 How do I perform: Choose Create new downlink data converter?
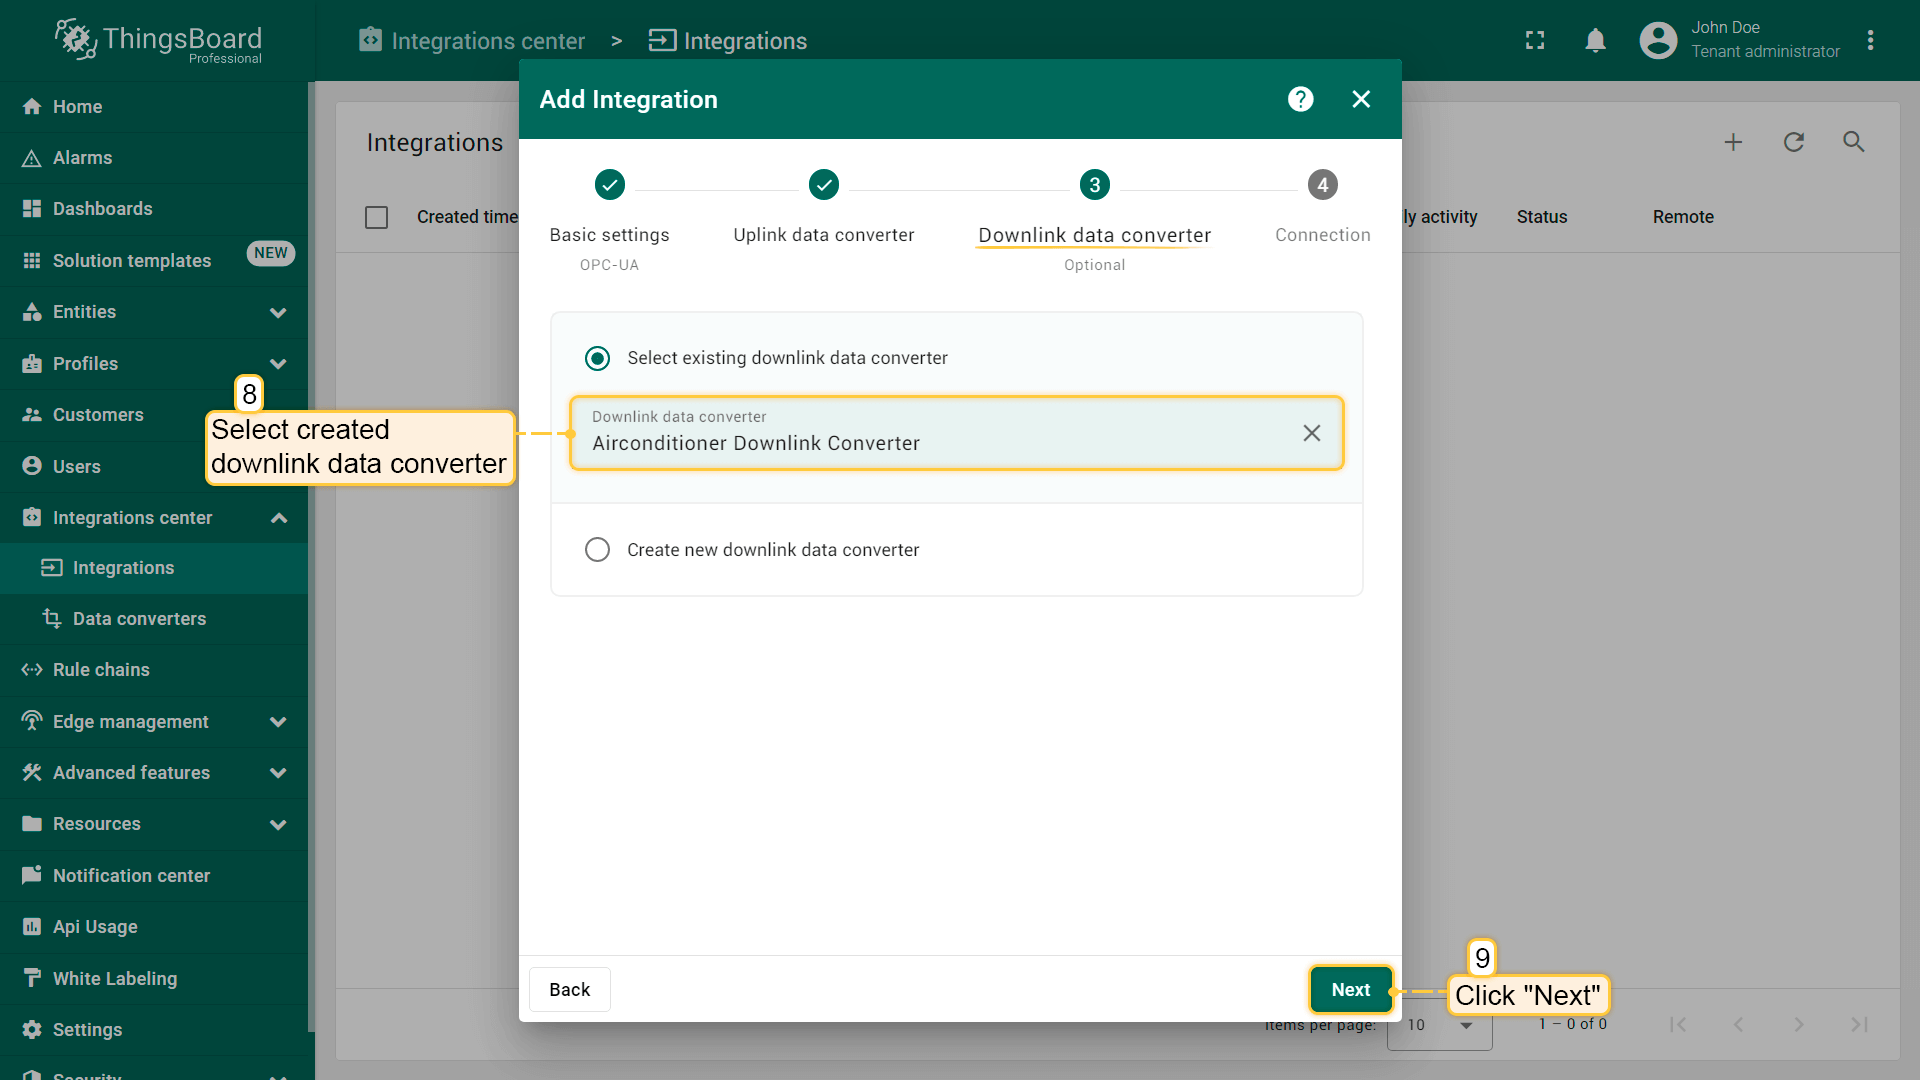[x=597, y=550]
